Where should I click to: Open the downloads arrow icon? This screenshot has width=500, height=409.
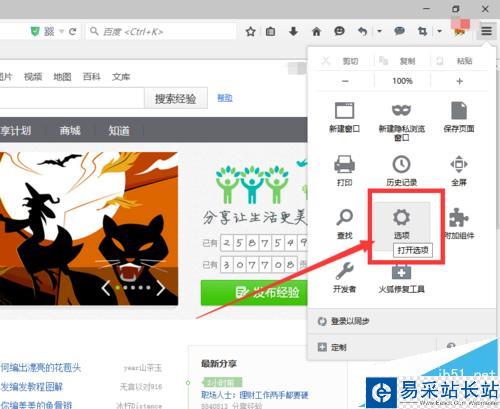pyautogui.click(x=293, y=32)
